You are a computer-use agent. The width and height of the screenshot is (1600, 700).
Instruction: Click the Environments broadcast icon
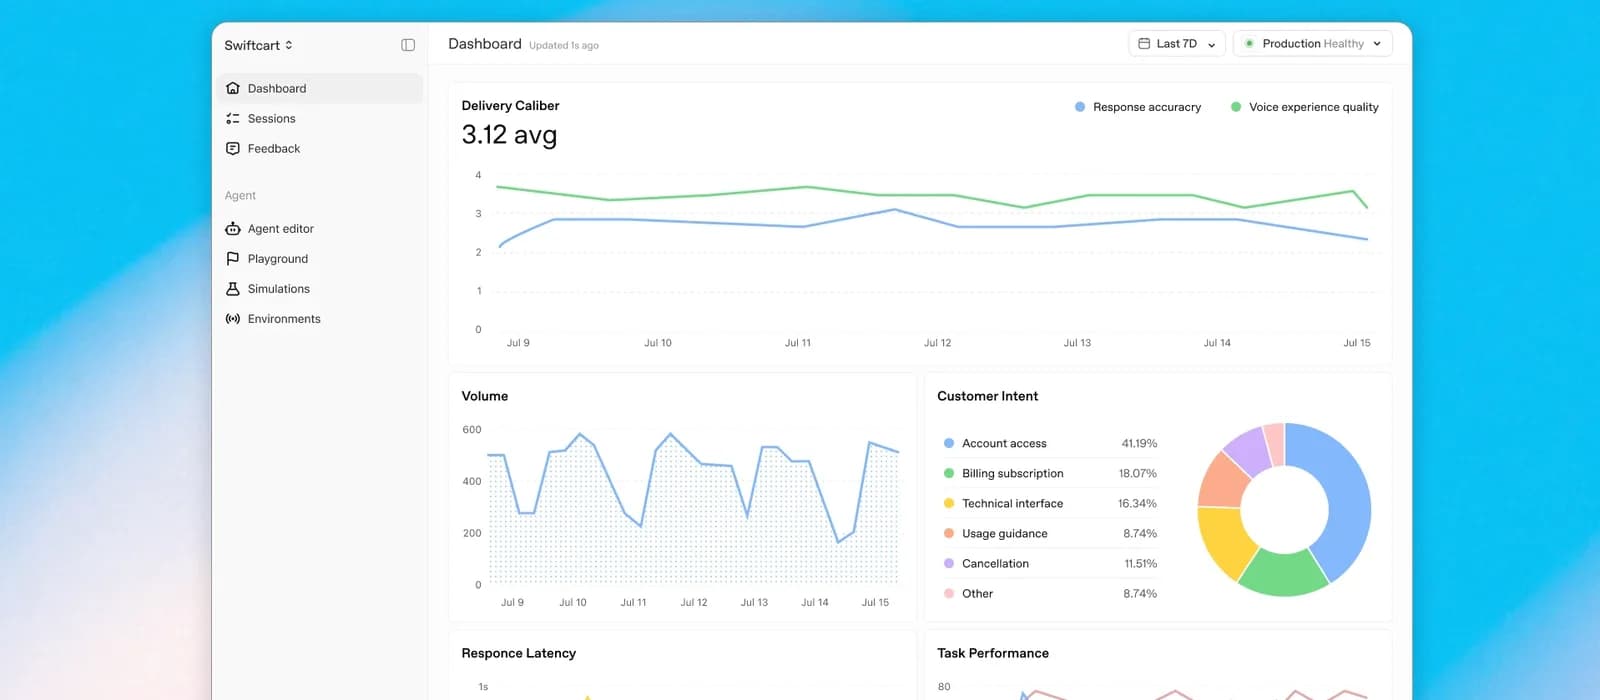(x=233, y=318)
